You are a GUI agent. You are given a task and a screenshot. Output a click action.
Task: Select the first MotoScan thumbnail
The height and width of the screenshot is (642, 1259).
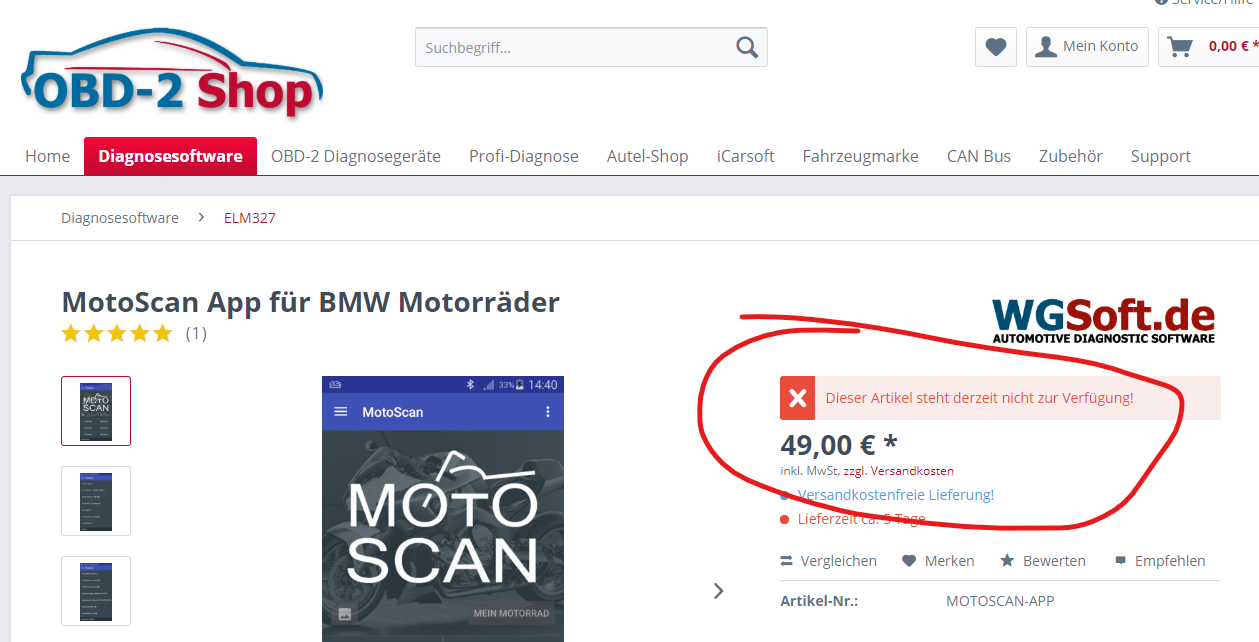(96, 411)
